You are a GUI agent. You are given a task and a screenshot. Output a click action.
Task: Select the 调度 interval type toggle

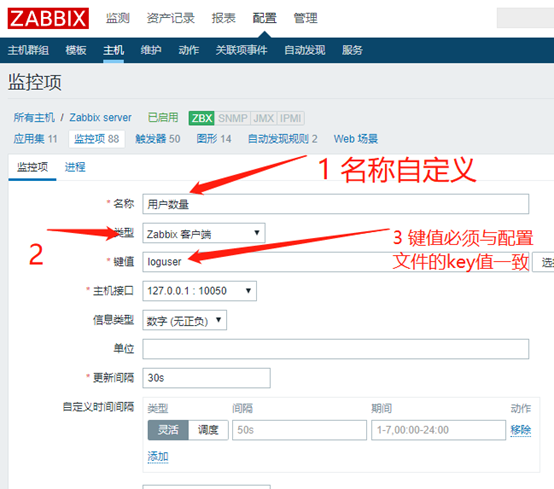[x=208, y=430]
